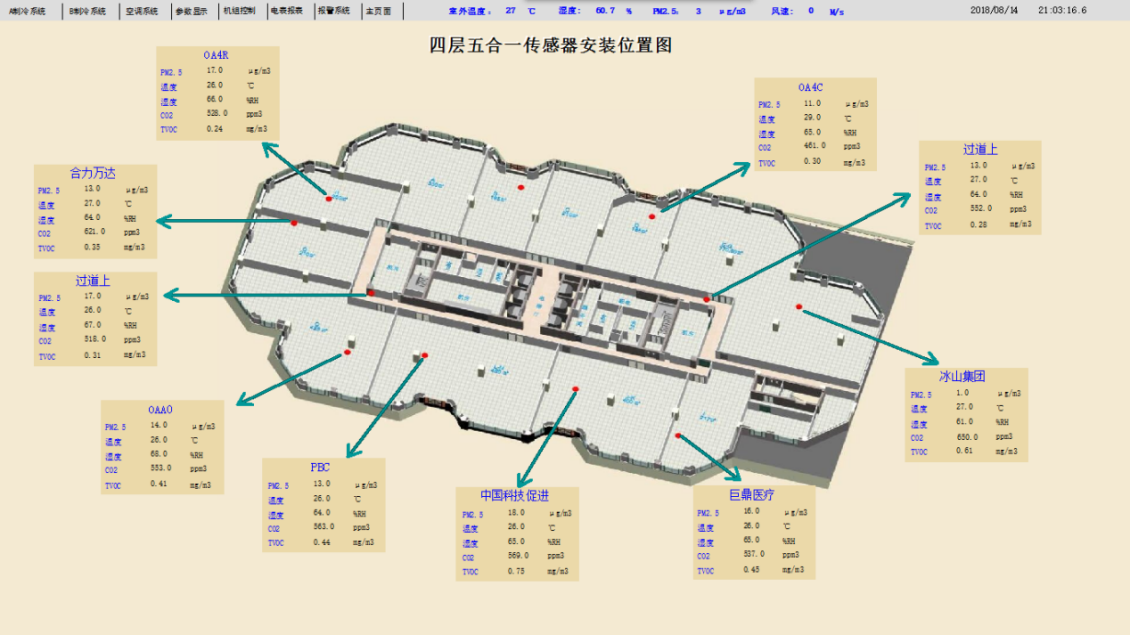Open 报警系统 alarm menu
This screenshot has width=1130, height=635.
pos(334,11)
